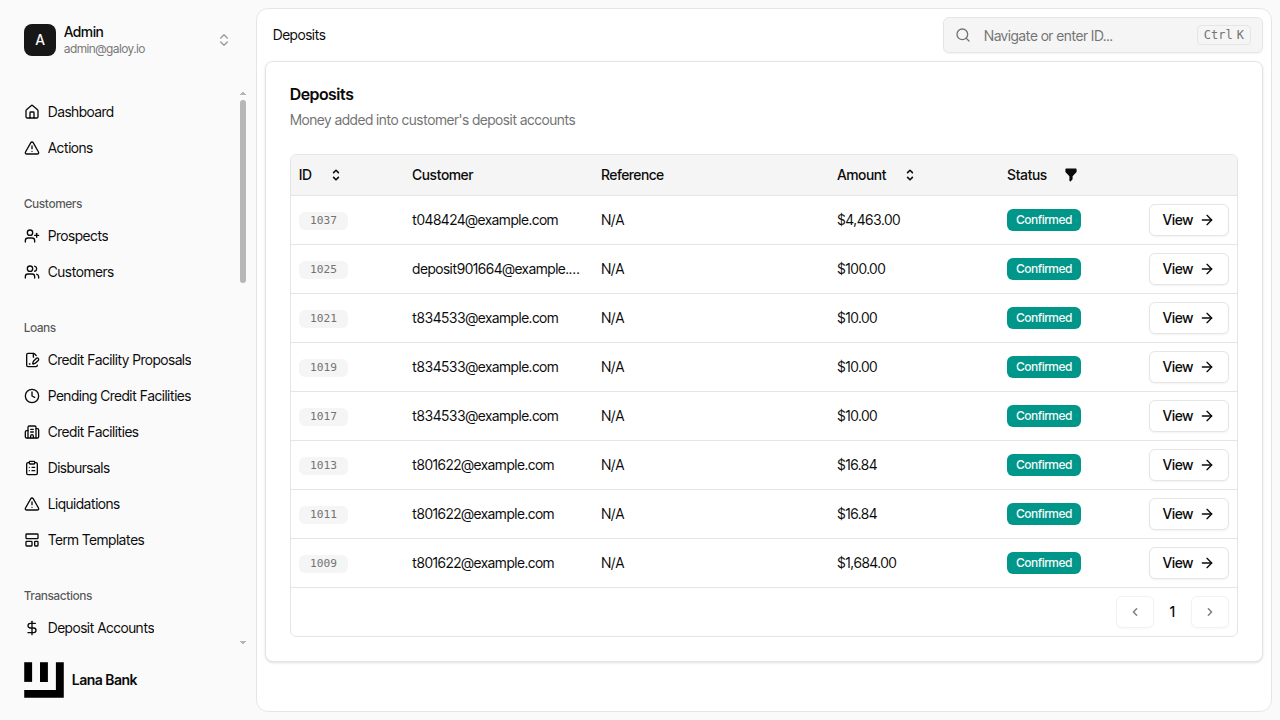This screenshot has height=720, width=1280.
Task: Click the Disbursals clipboard icon
Action: [x=32, y=468]
